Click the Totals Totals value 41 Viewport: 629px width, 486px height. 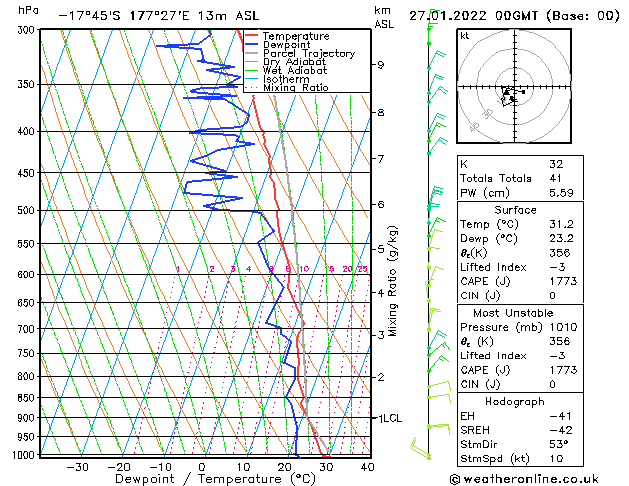tap(556, 178)
